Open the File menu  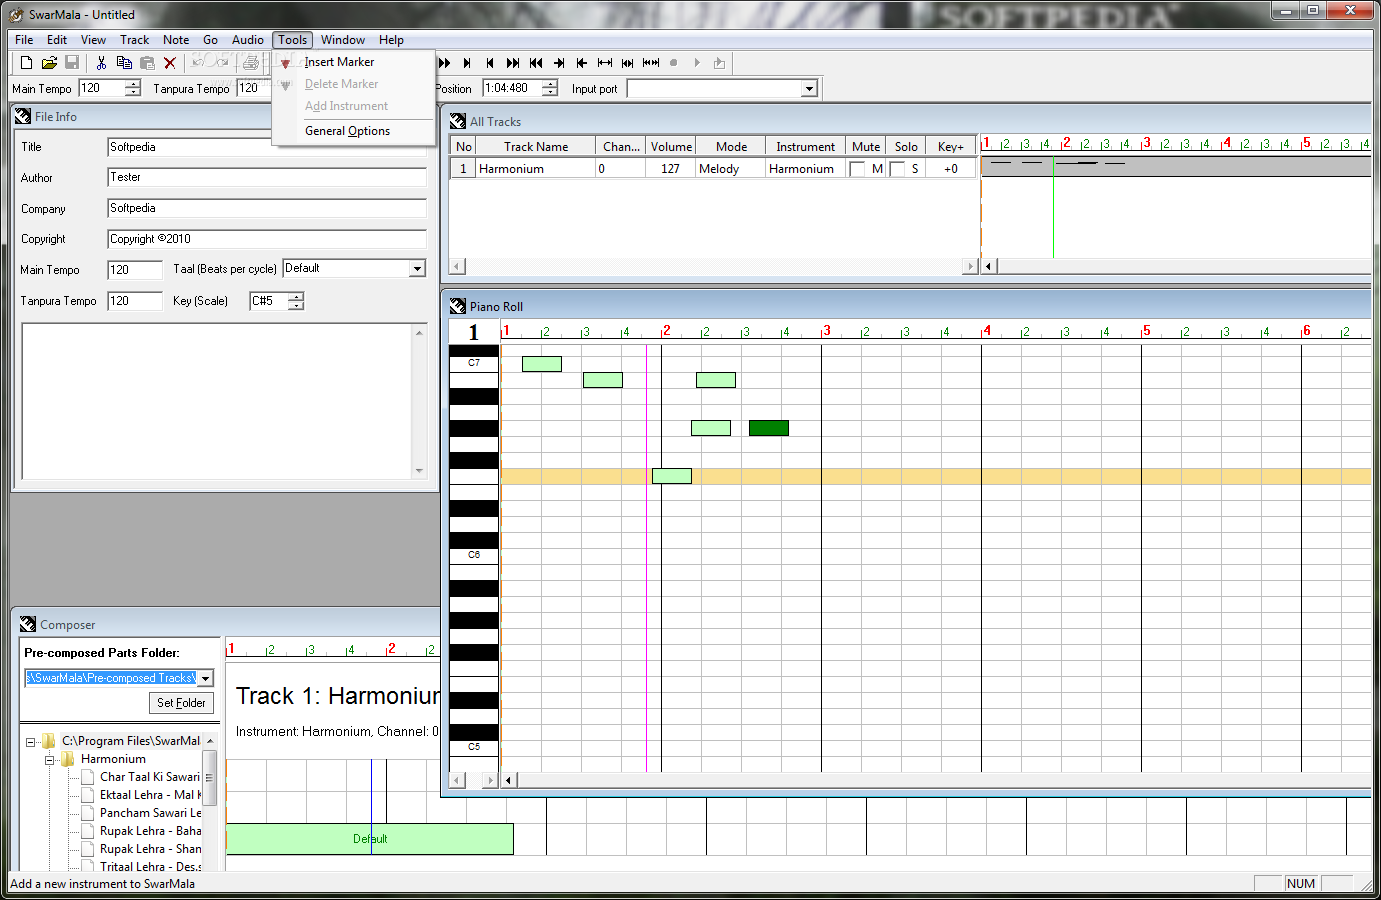[24, 40]
